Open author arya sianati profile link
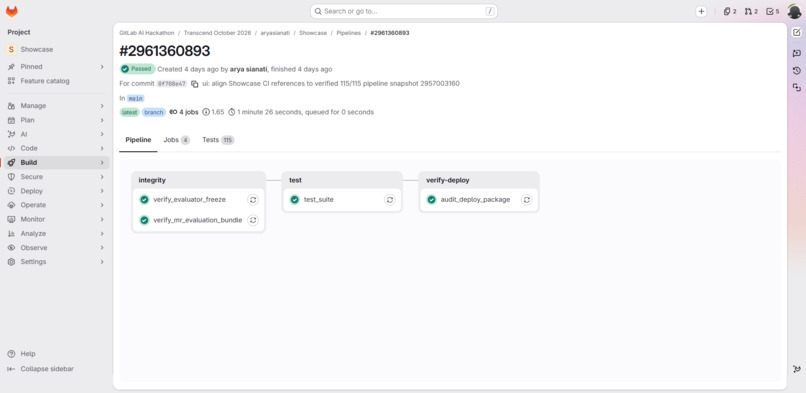 click(x=249, y=69)
